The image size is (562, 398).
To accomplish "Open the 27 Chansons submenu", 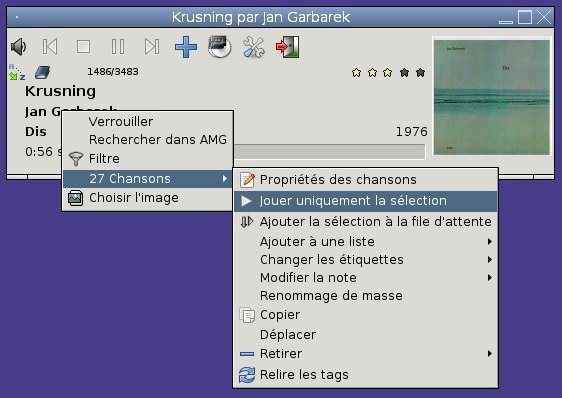I will point(148,179).
